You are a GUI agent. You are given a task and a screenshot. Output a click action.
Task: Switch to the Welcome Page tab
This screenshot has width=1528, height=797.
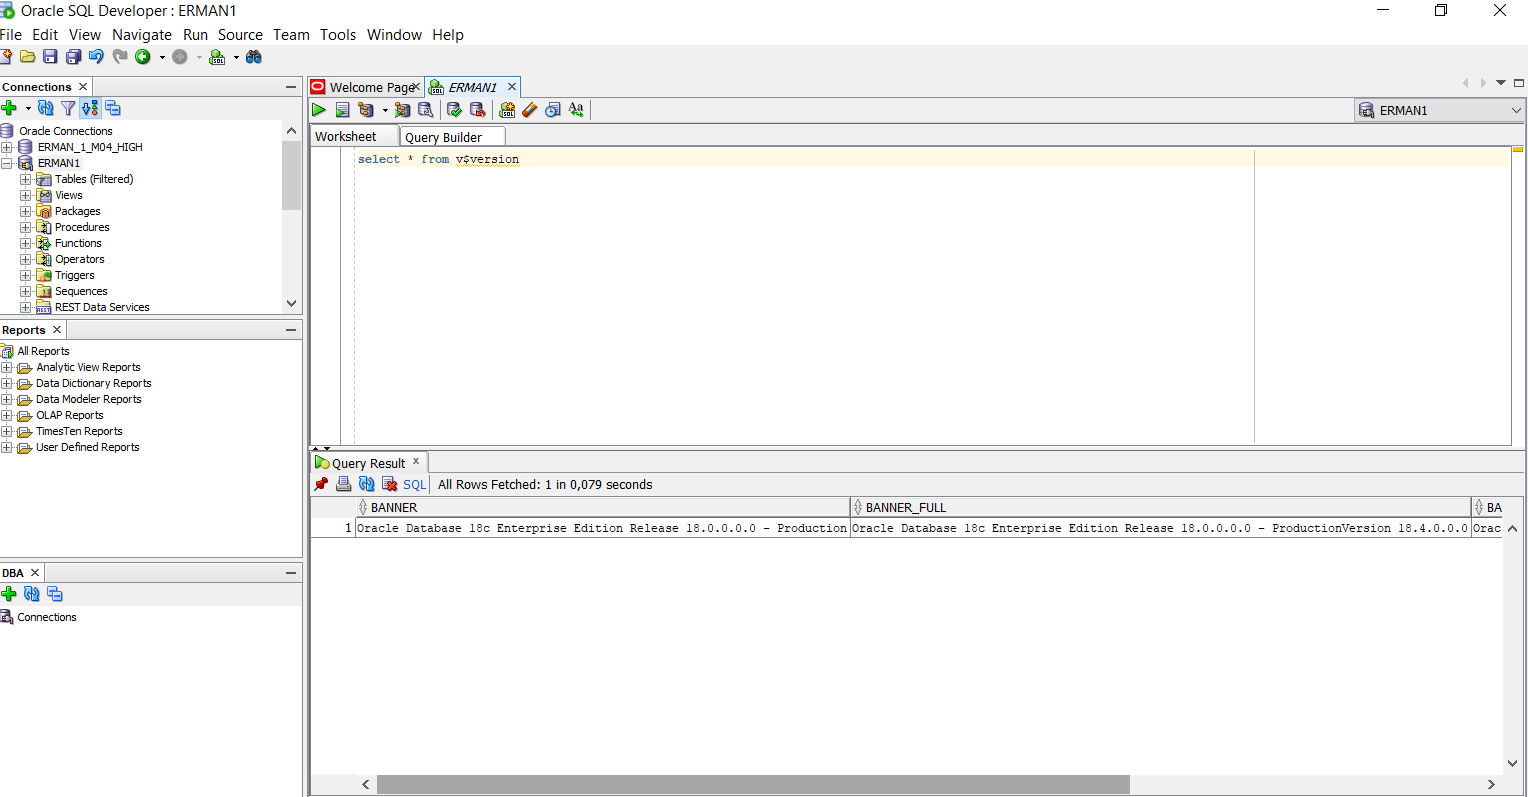tap(370, 87)
